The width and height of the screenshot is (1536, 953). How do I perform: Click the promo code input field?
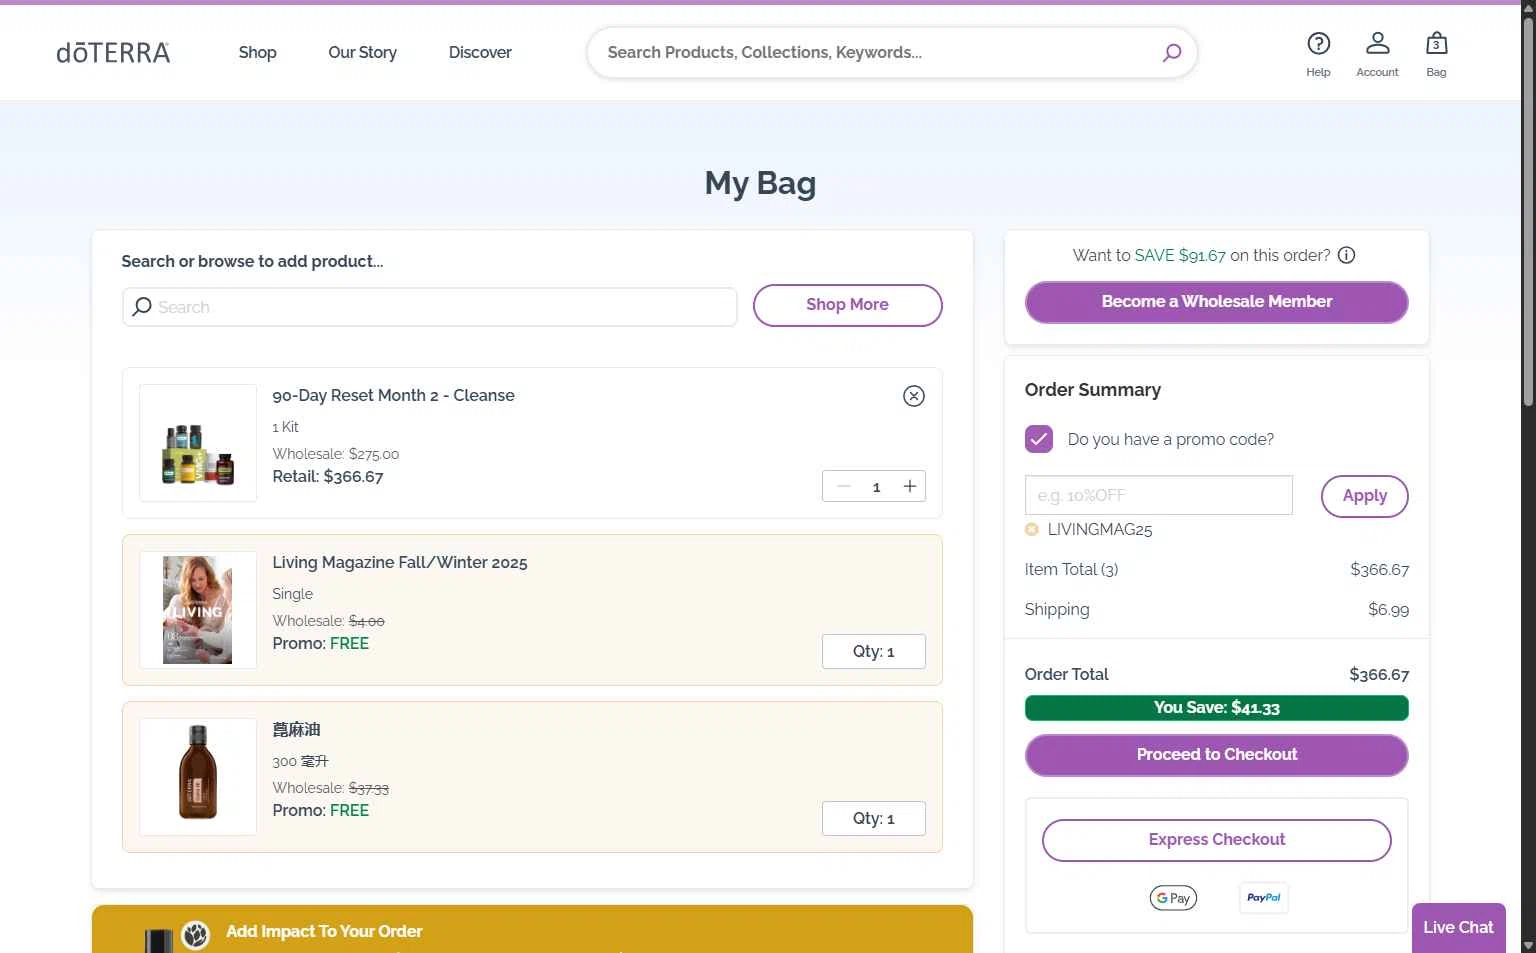tap(1158, 495)
